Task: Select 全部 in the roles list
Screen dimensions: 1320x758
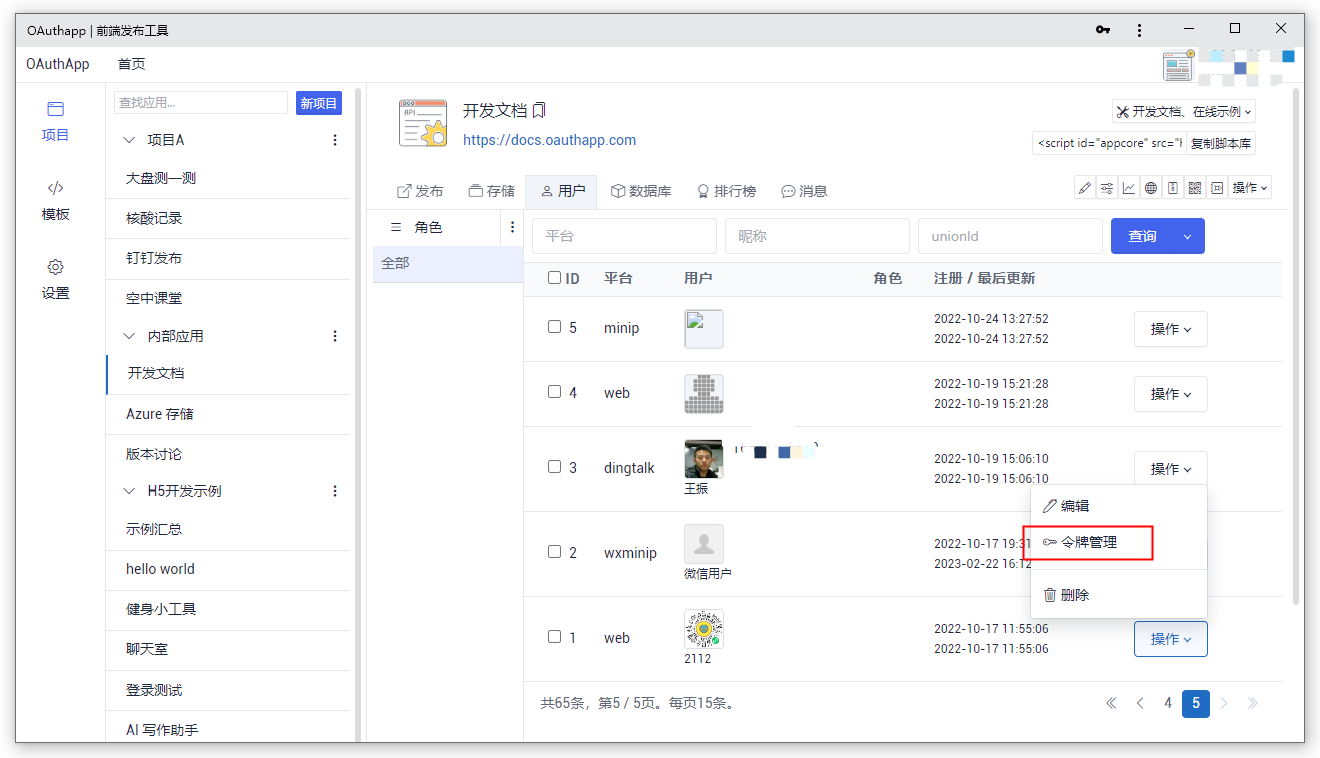Action: [448, 264]
